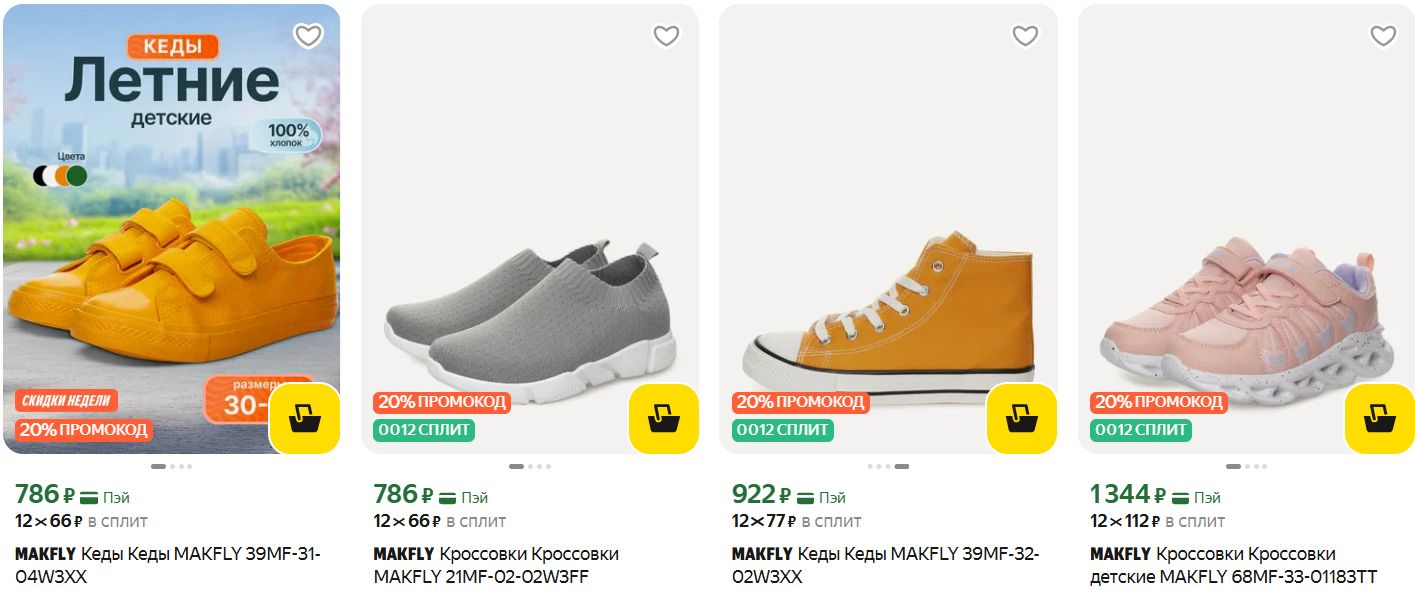Click the orange high-top sneaker image
Image resolution: width=1415 pixels, height=590 pixels.
pyautogui.click(x=888, y=310)
